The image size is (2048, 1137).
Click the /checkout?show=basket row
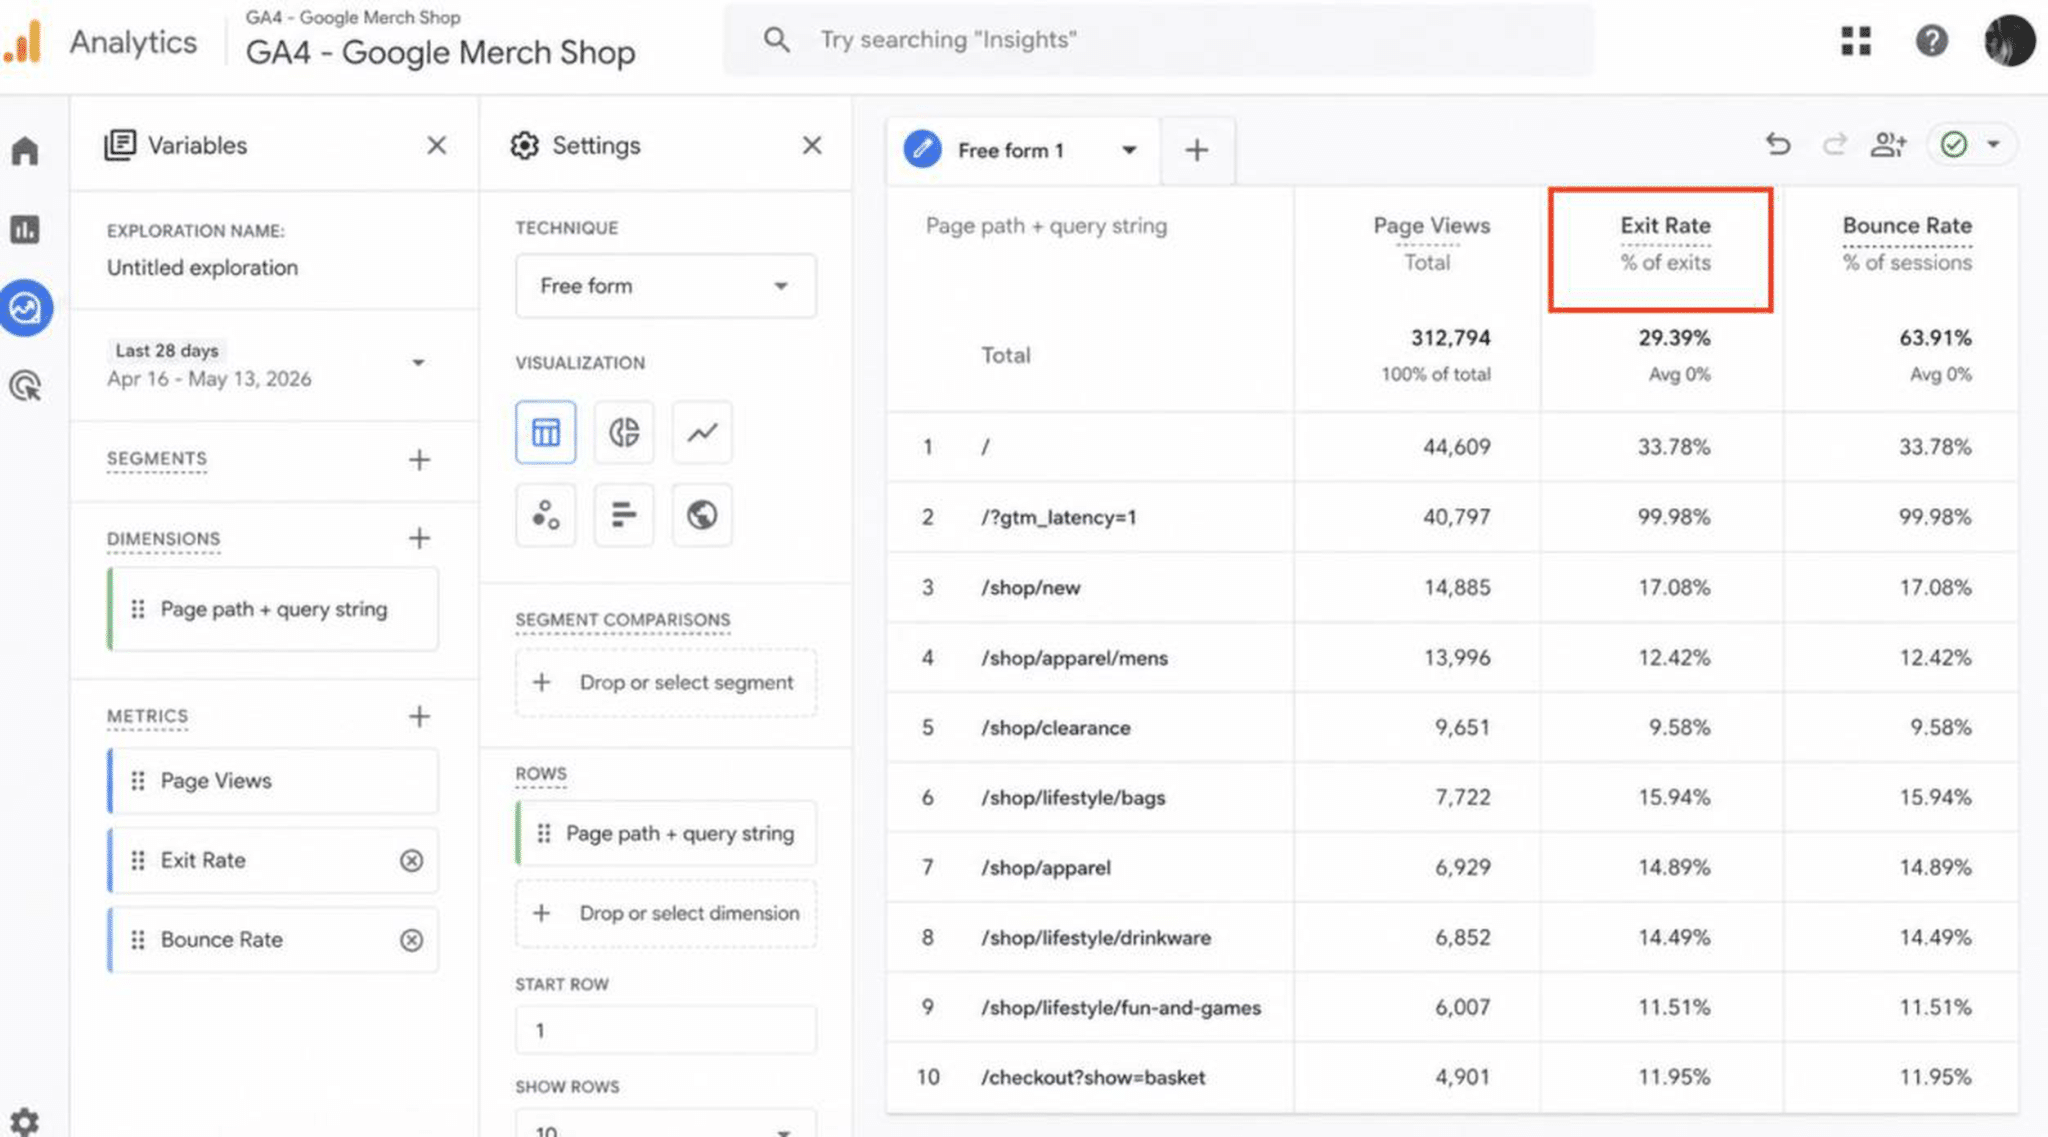[x=1452, y=1077]
